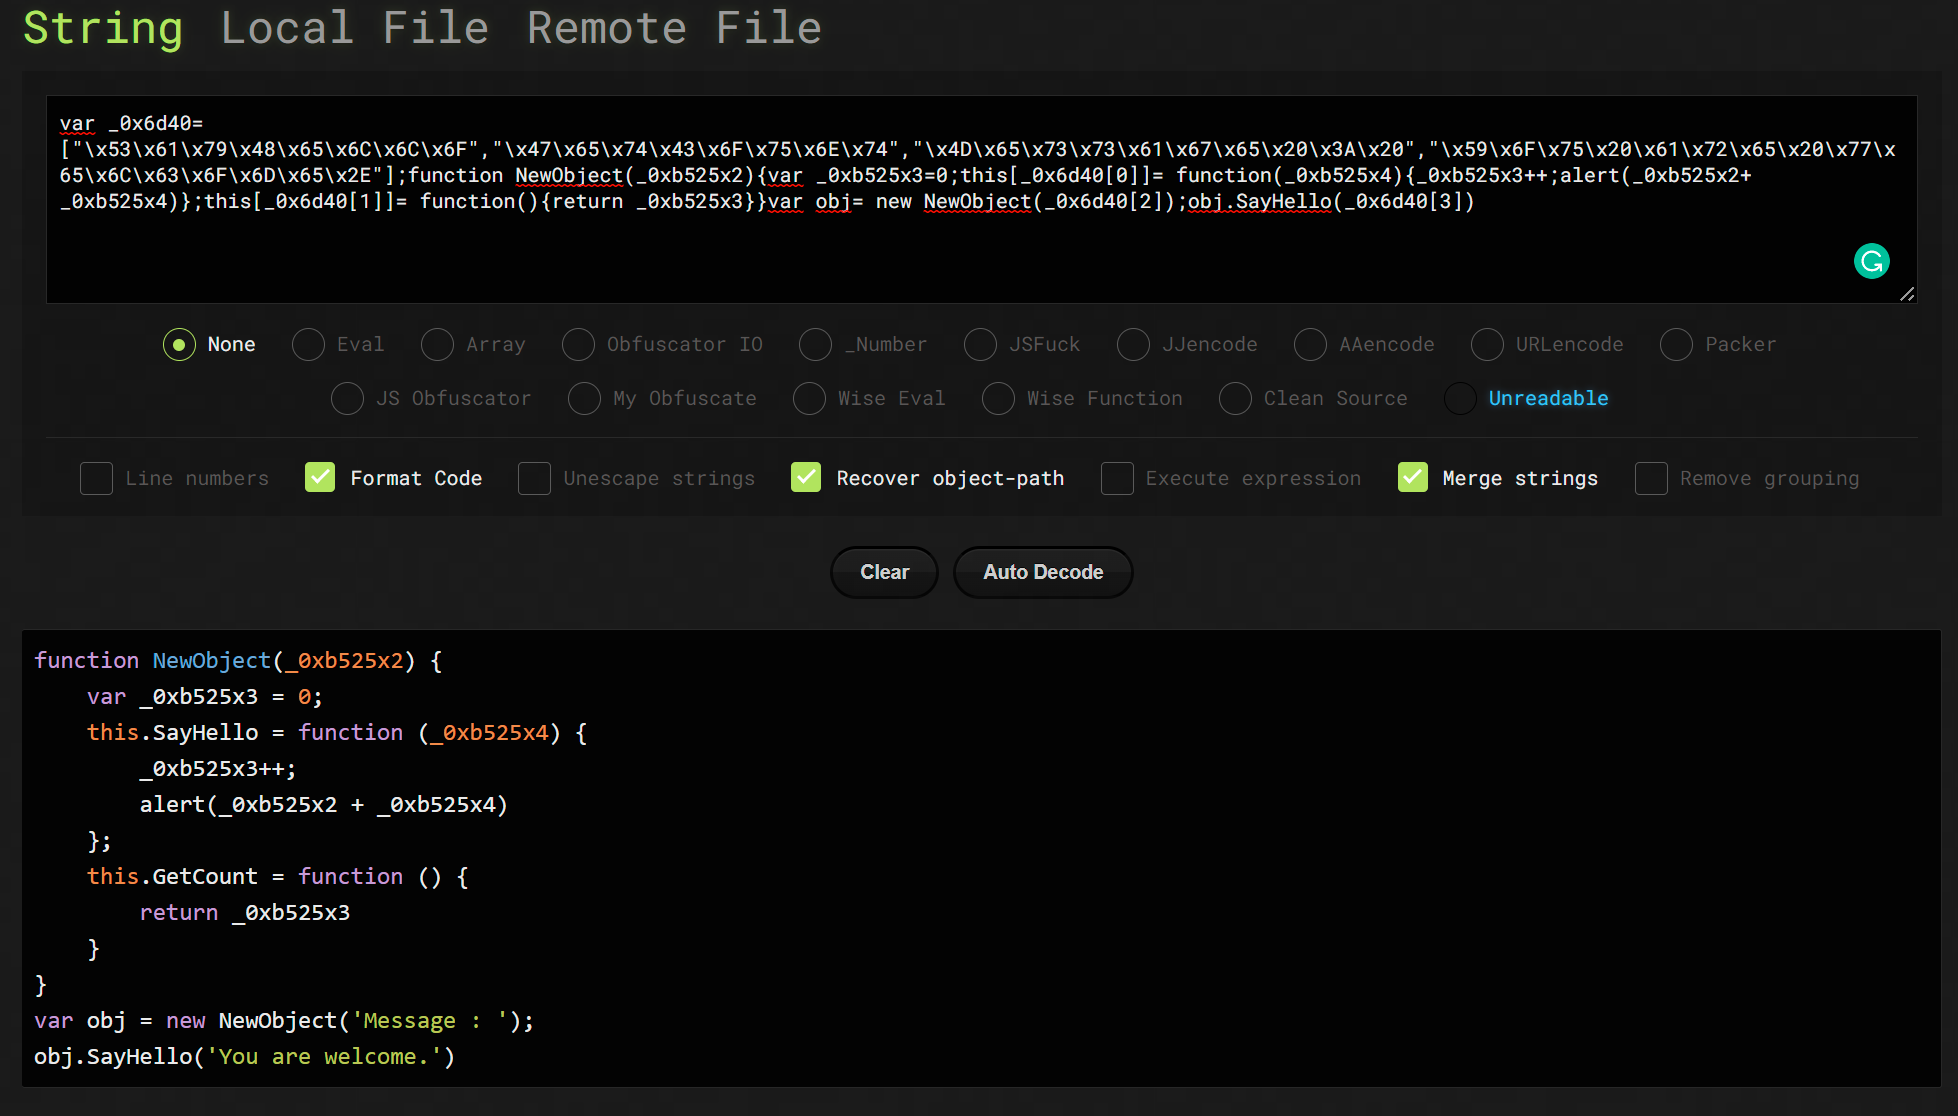Click the Auto Decode button
The width and height of the screenshot is (1958, 1116).
pos(1043,572)
